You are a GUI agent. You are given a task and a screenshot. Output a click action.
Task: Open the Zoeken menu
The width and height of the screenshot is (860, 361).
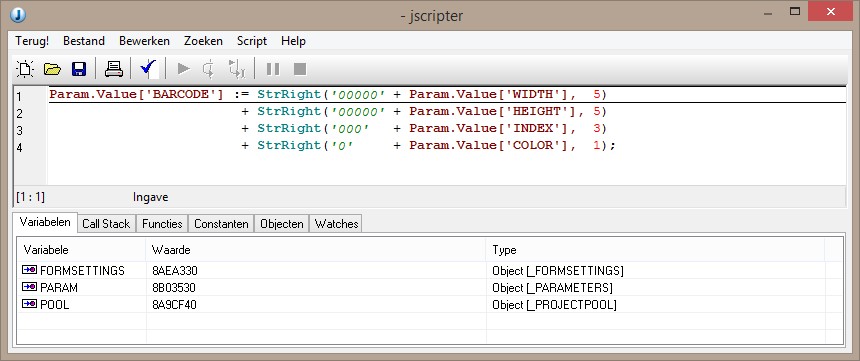pyautogui.click(x=203, y=41)
